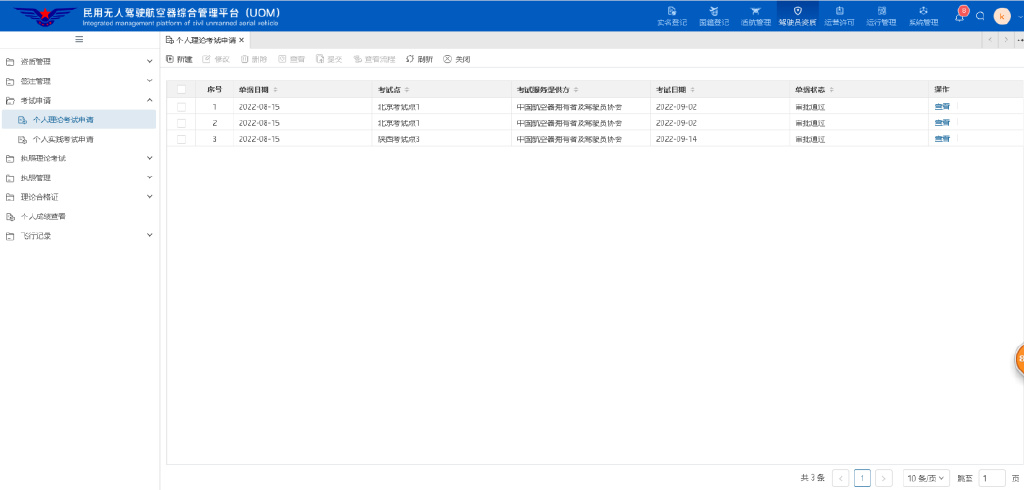The width and height of the screenshot is (1024, 490).
Task: Open the chat message bubble icon
Action: click(980, 16)
